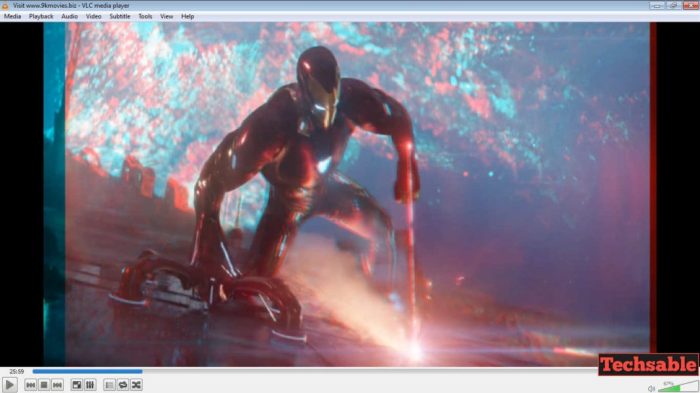Close the VLC media player window

tap(691, 5)
